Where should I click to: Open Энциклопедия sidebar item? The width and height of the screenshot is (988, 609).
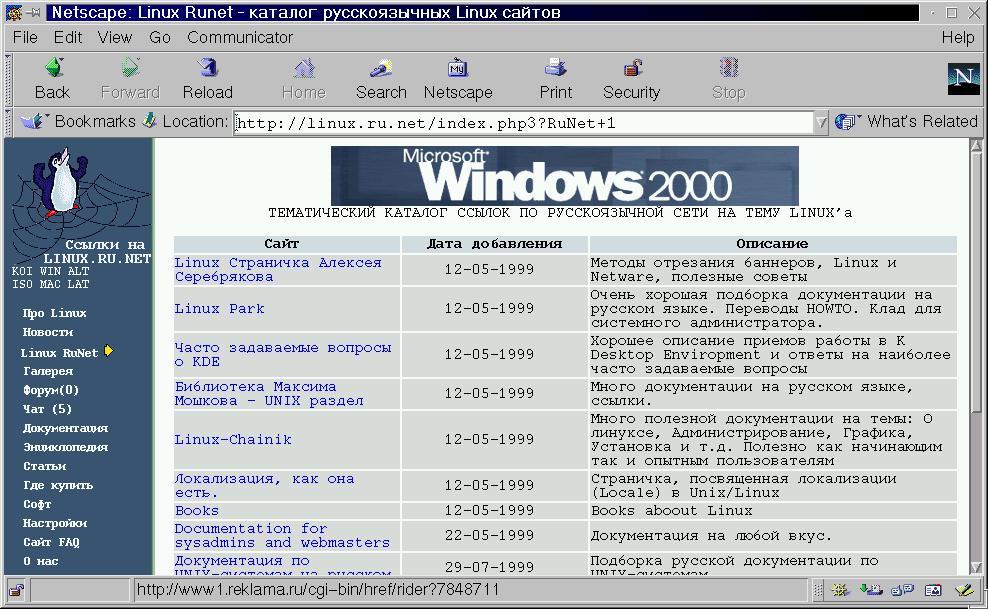(x=66, y=447)
